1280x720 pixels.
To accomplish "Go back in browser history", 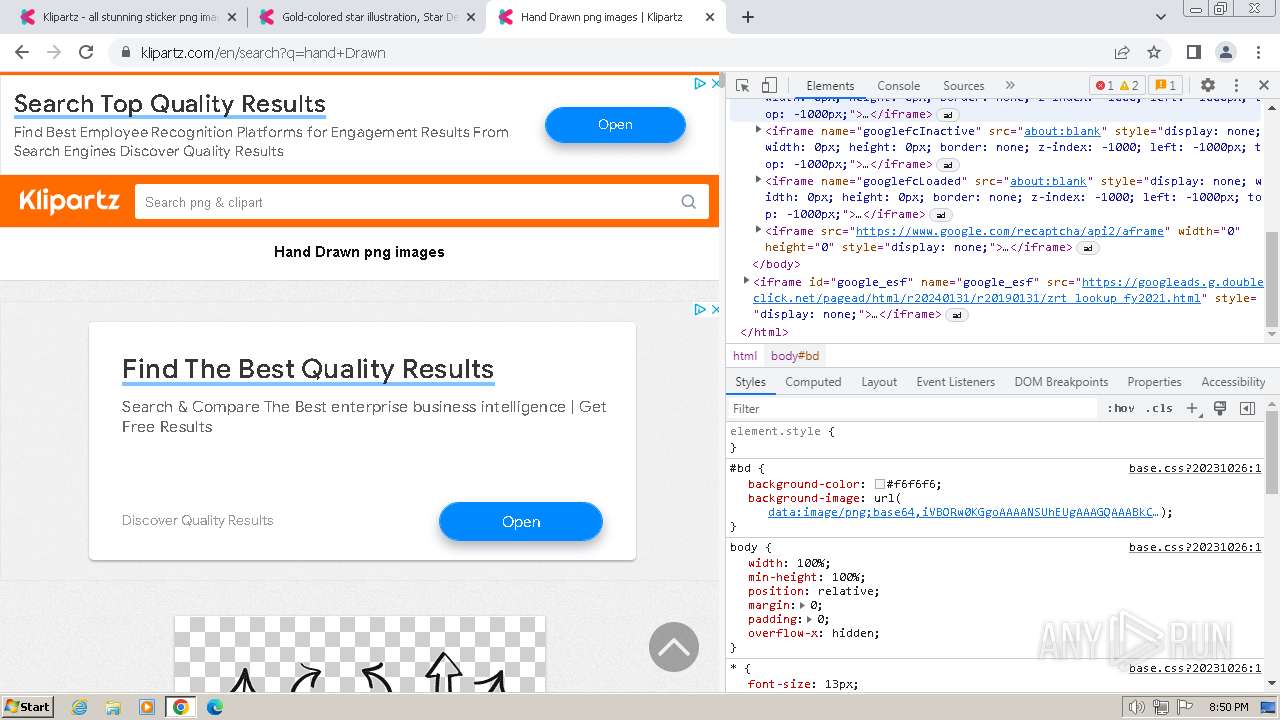I will [22, 52].
